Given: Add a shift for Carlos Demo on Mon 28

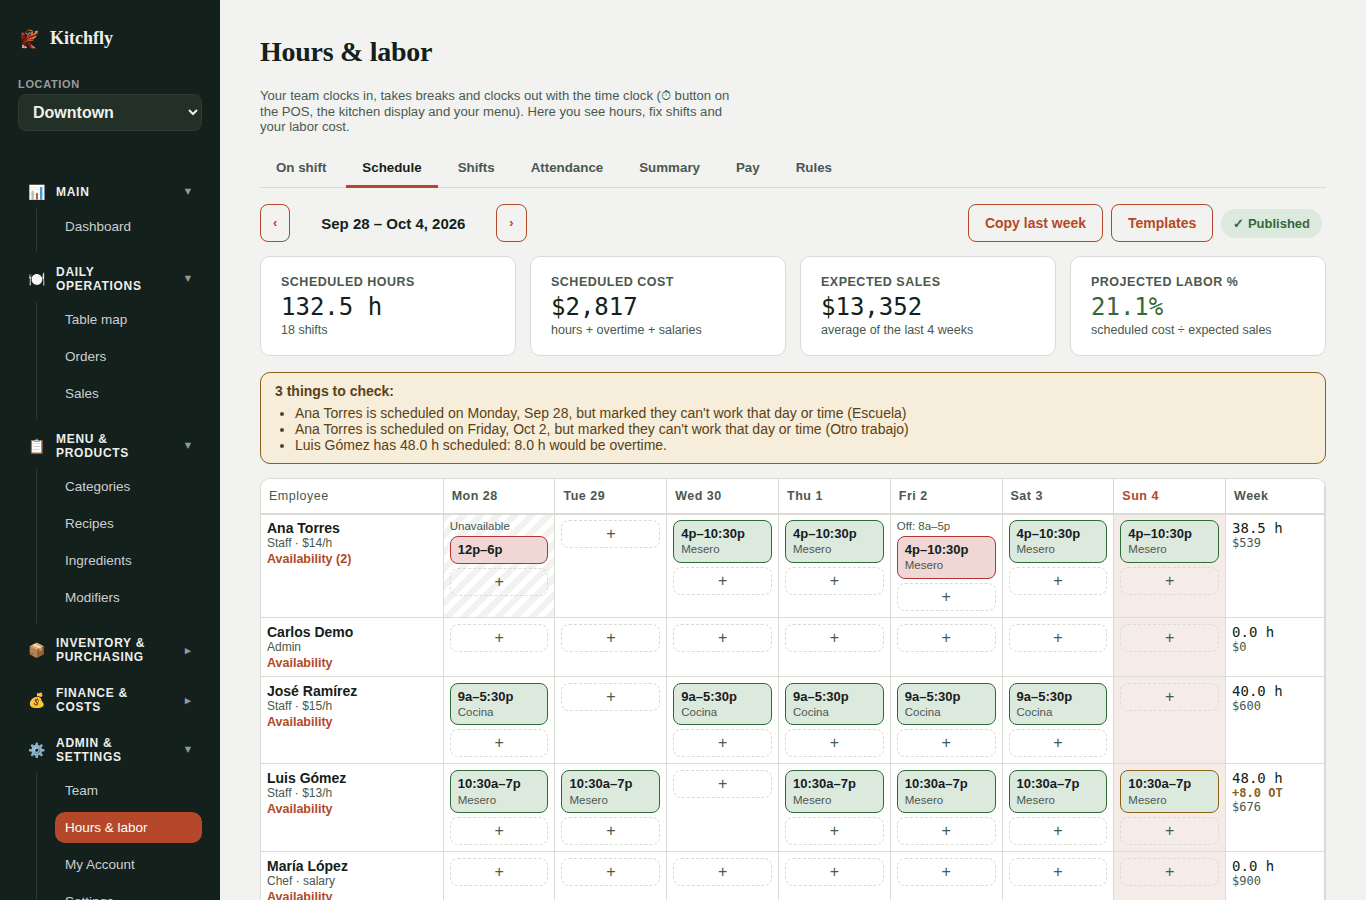Looking at the screenshot, I should point(499,638).
